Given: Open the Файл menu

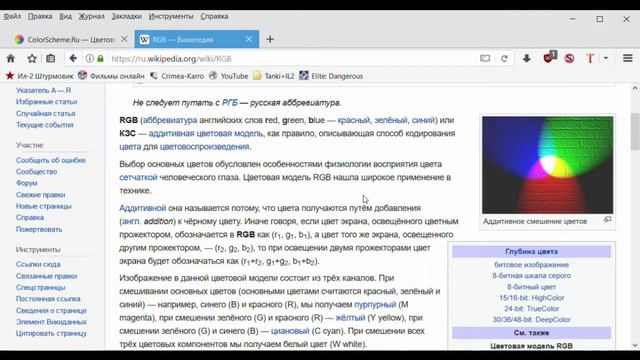Looking at the screenshot, I should click(x=12, y=16).
